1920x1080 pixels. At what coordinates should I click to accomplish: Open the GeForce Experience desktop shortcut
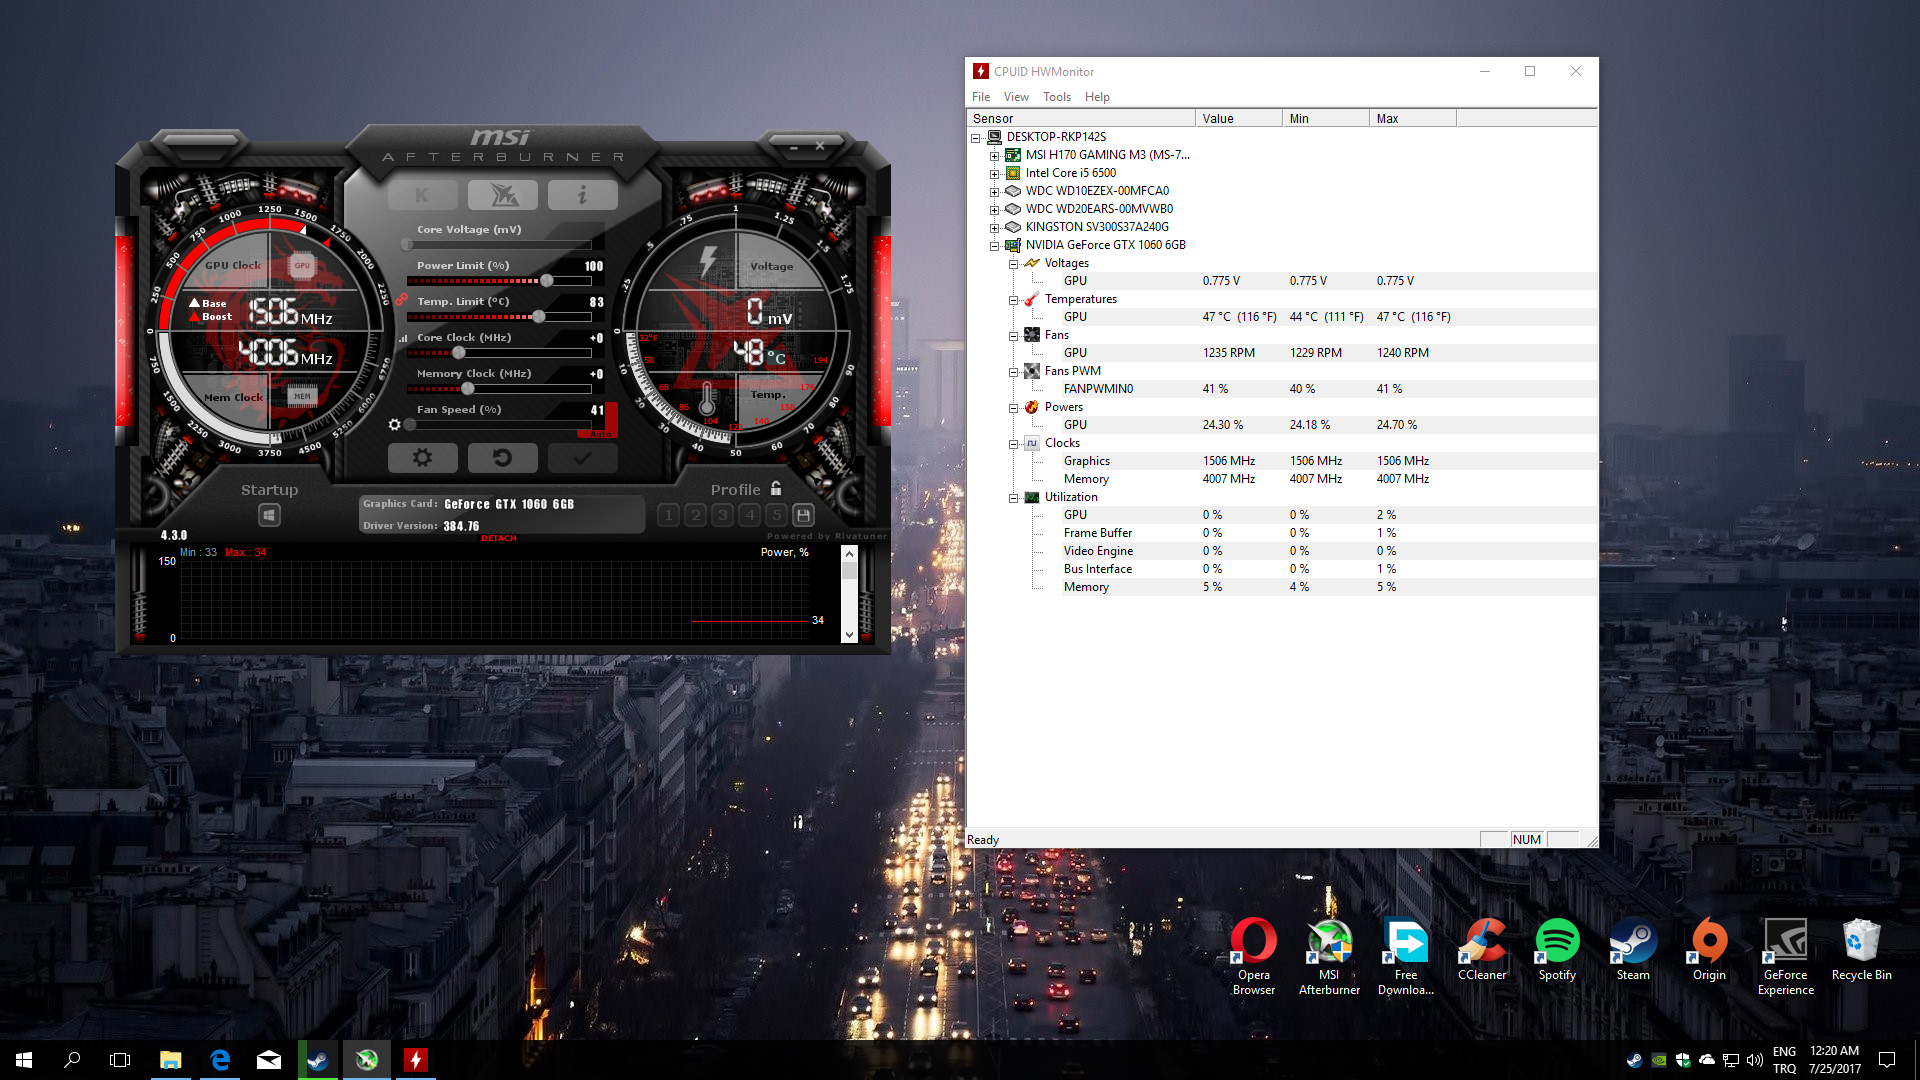click(1785, 956)
